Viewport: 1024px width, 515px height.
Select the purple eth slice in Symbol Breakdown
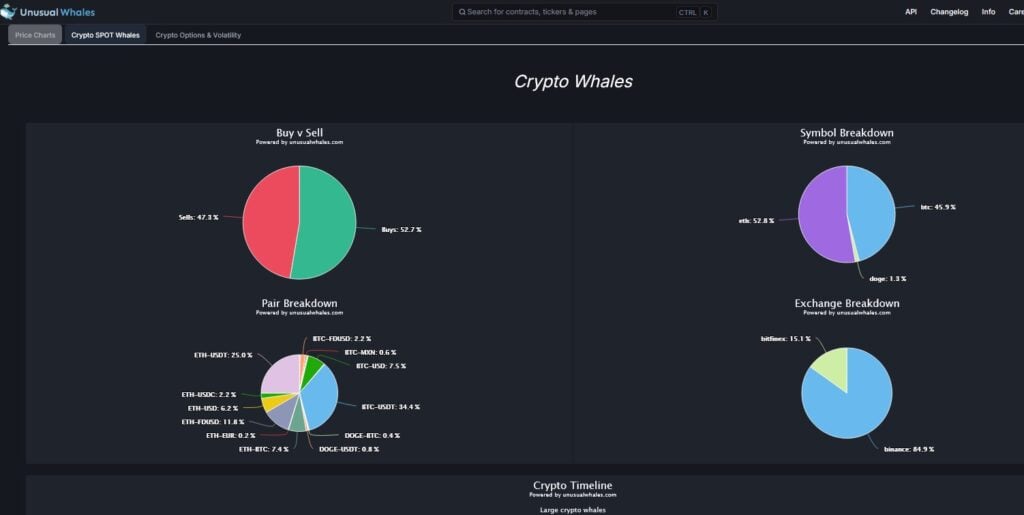pos(822,215)
